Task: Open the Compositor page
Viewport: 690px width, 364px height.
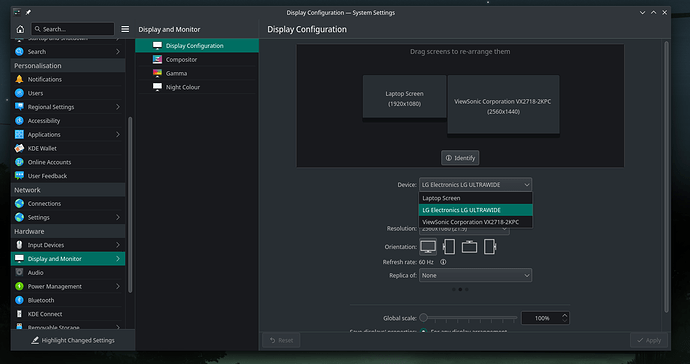Action: pyautogui.click(x=197, y=59)
